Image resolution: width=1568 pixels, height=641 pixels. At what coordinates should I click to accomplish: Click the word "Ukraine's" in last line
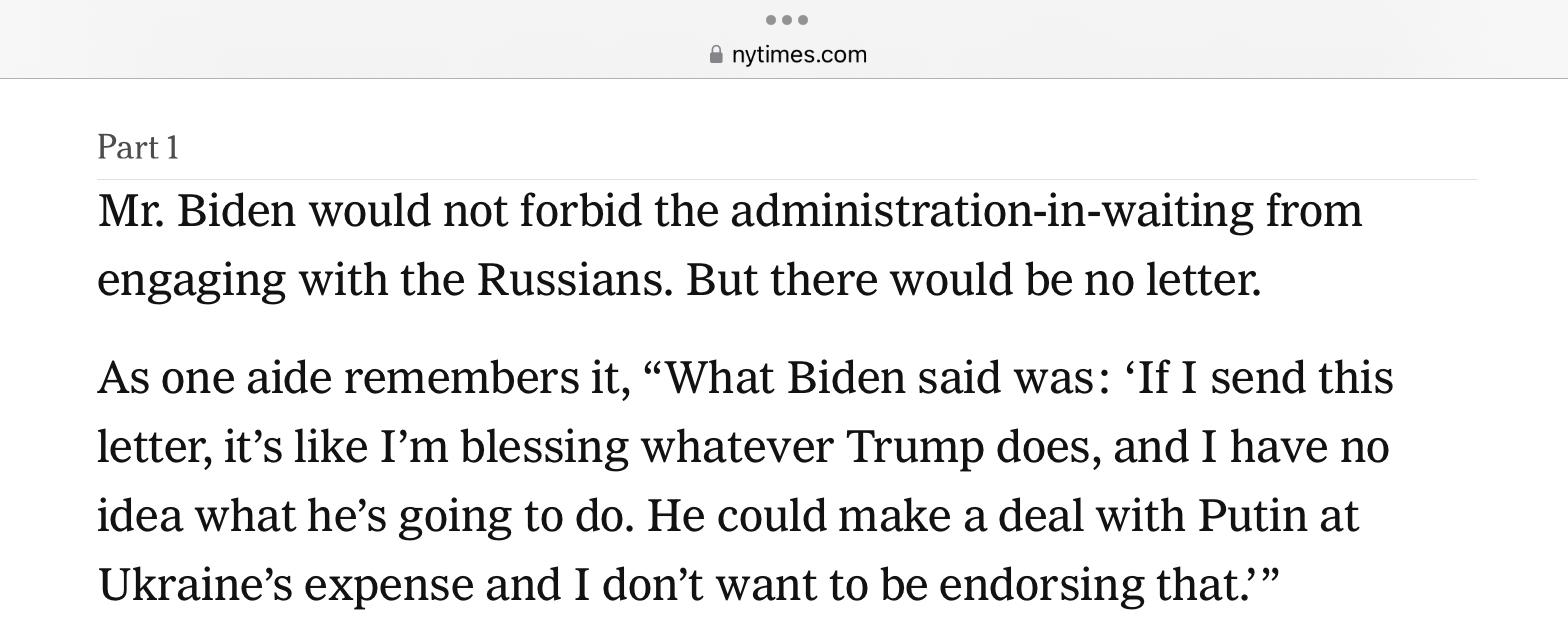194,586
